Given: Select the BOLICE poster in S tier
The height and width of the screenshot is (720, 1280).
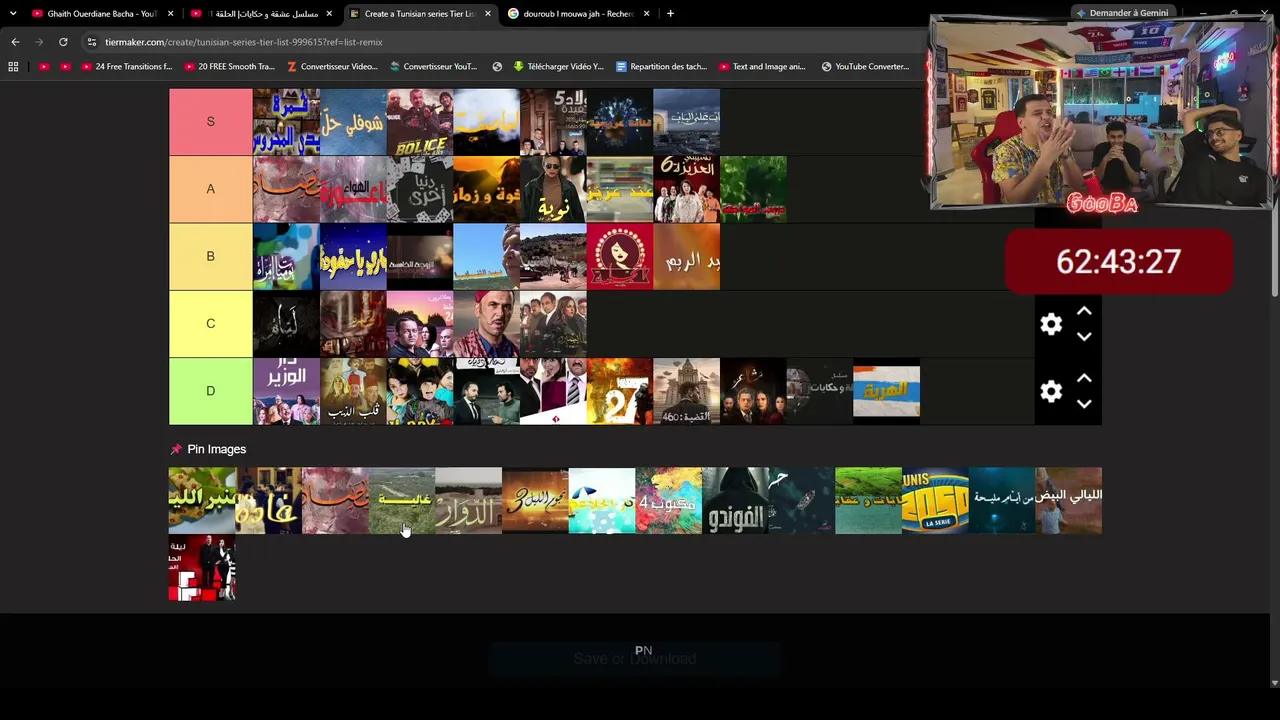Looking at the screenshot, I should (x=420, y=122).
